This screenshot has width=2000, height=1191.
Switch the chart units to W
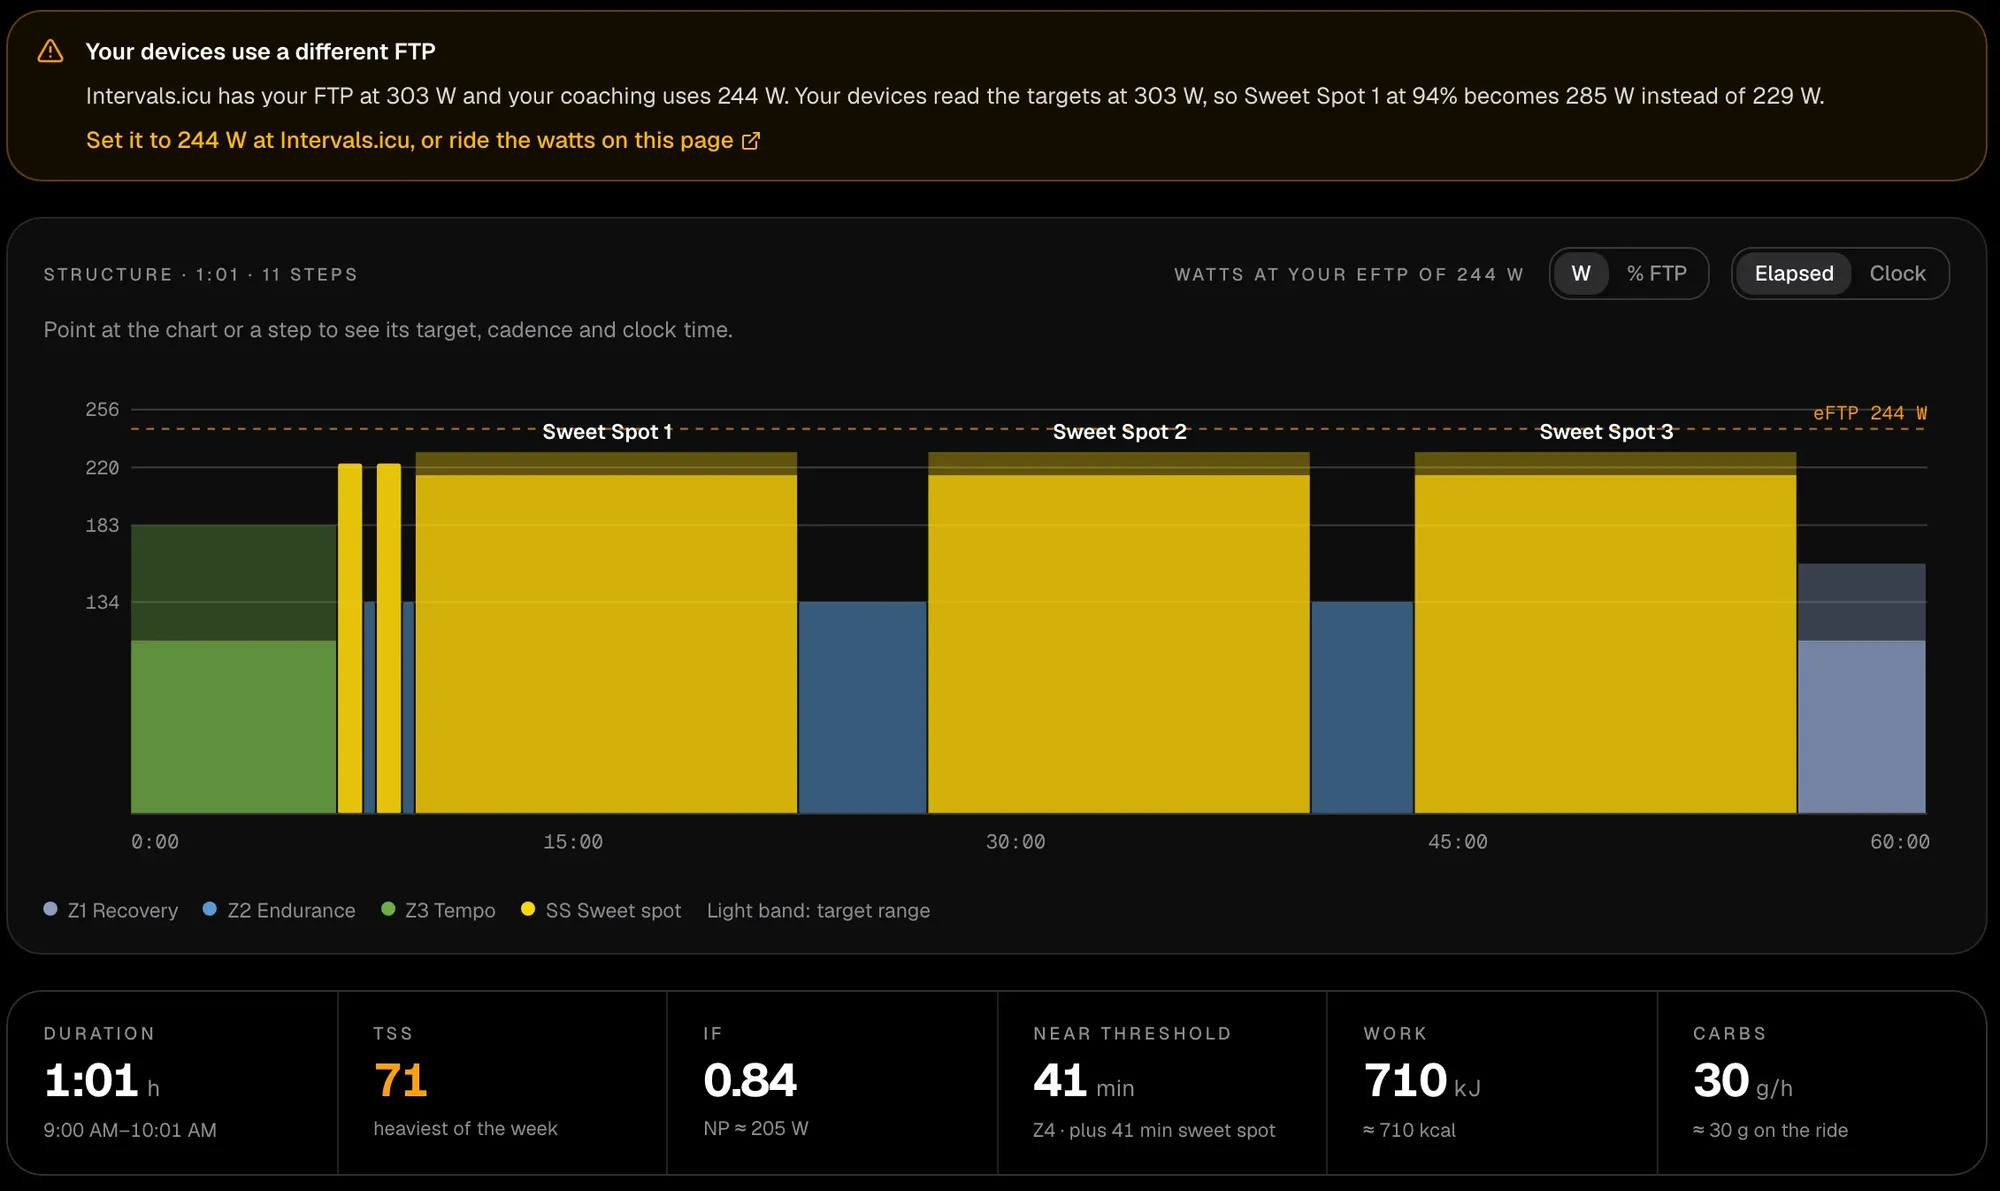click(x=1581, y=273)
